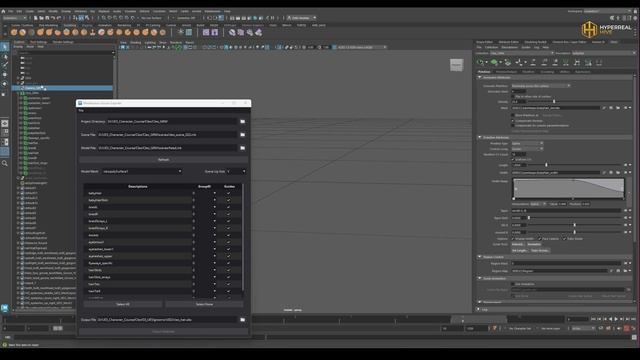Toggle Use animation checkbox
This screenshot has width=640, height=360.
[513, 284]
